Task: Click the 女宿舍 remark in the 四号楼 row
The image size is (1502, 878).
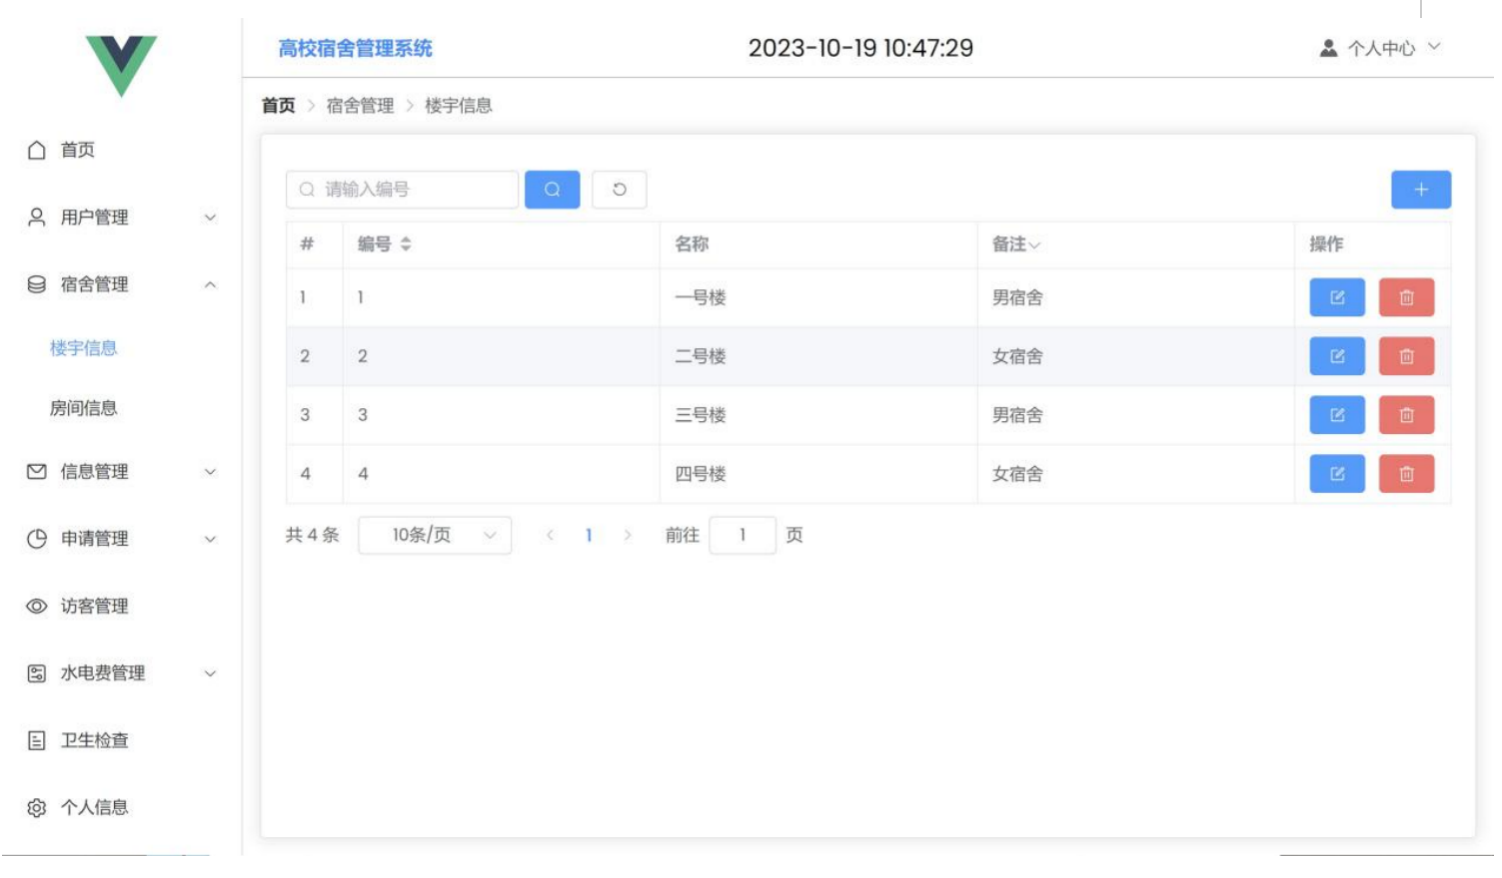Action: point(1017,474)
